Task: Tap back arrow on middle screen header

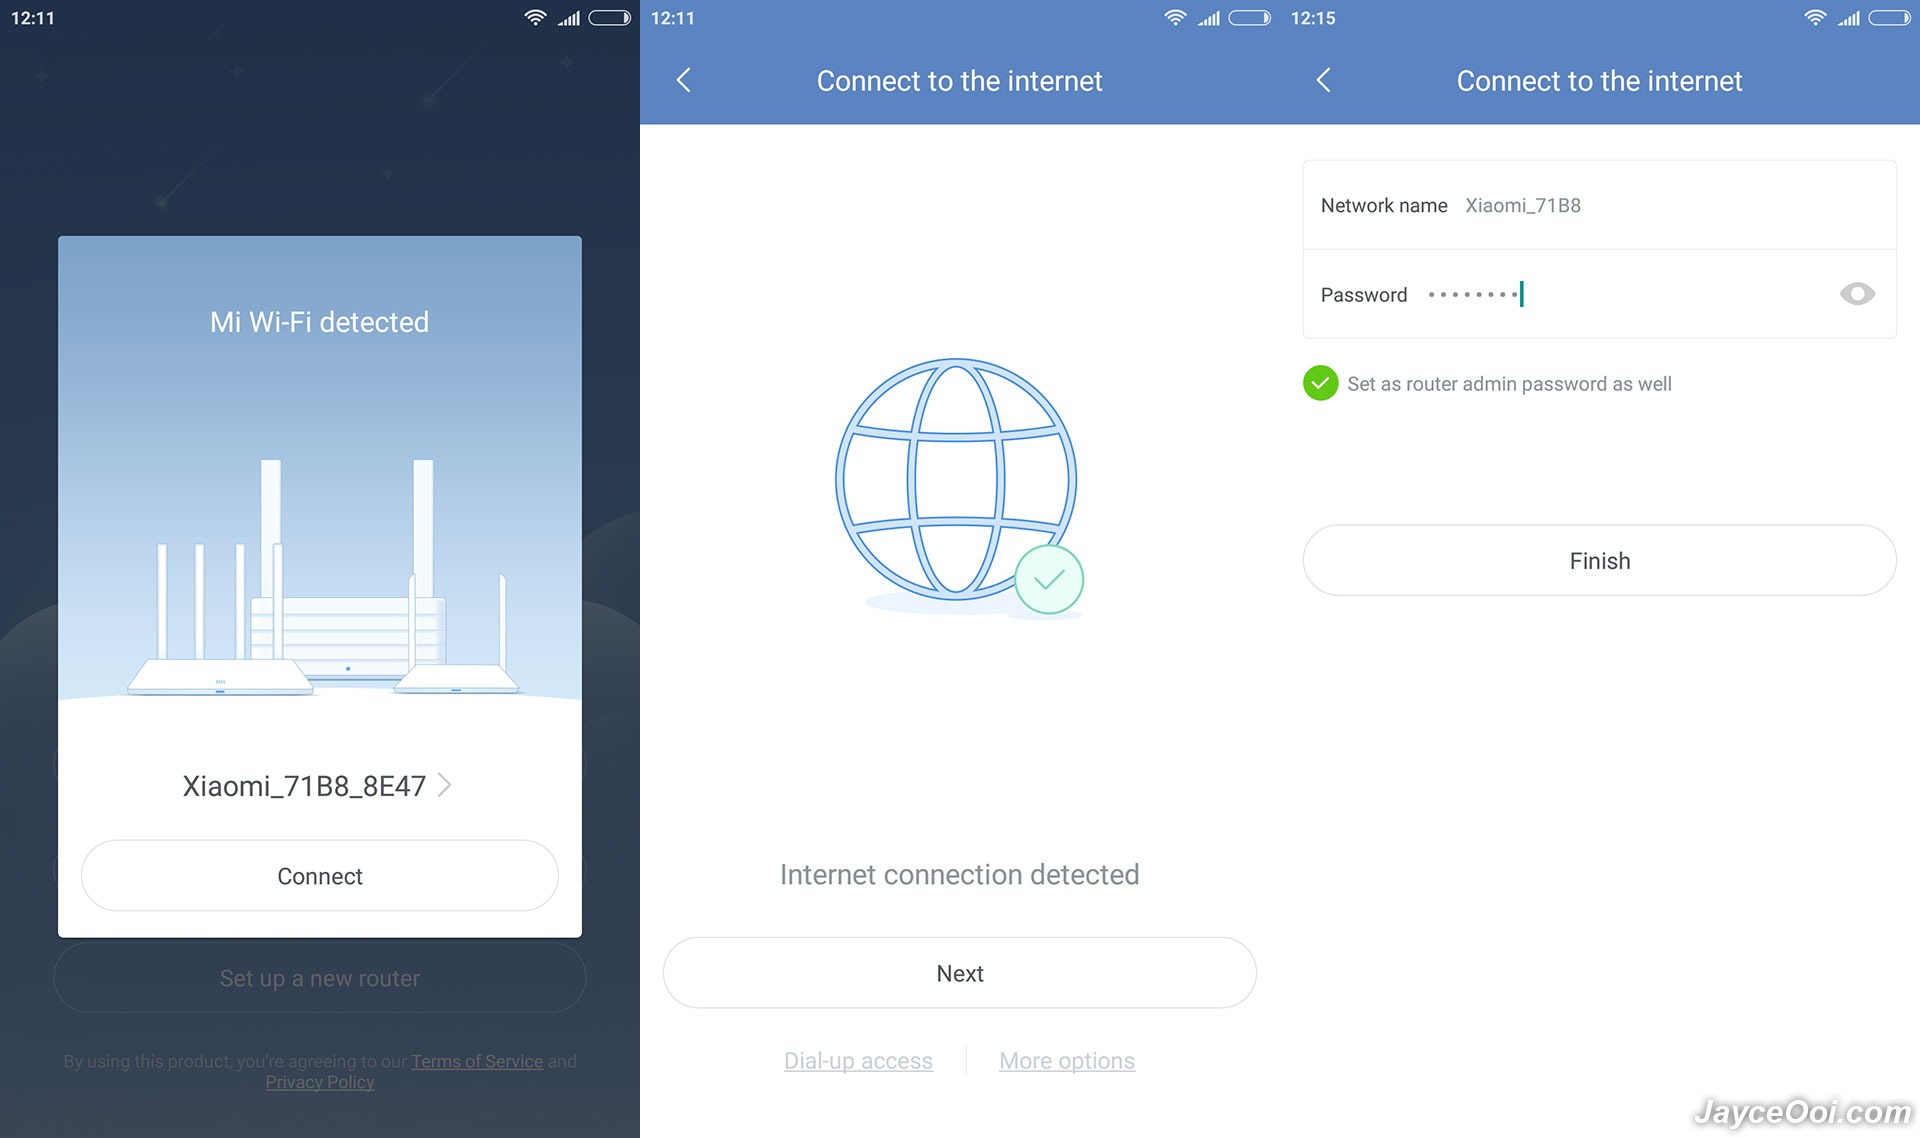Action: [x=684, y=80]
